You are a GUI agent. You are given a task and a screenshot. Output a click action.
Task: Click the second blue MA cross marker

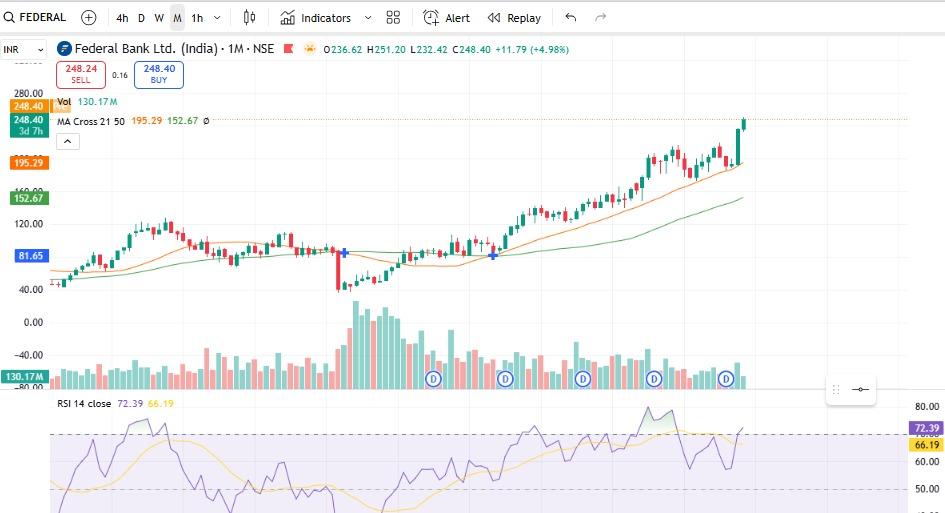[x=493, y=256]
